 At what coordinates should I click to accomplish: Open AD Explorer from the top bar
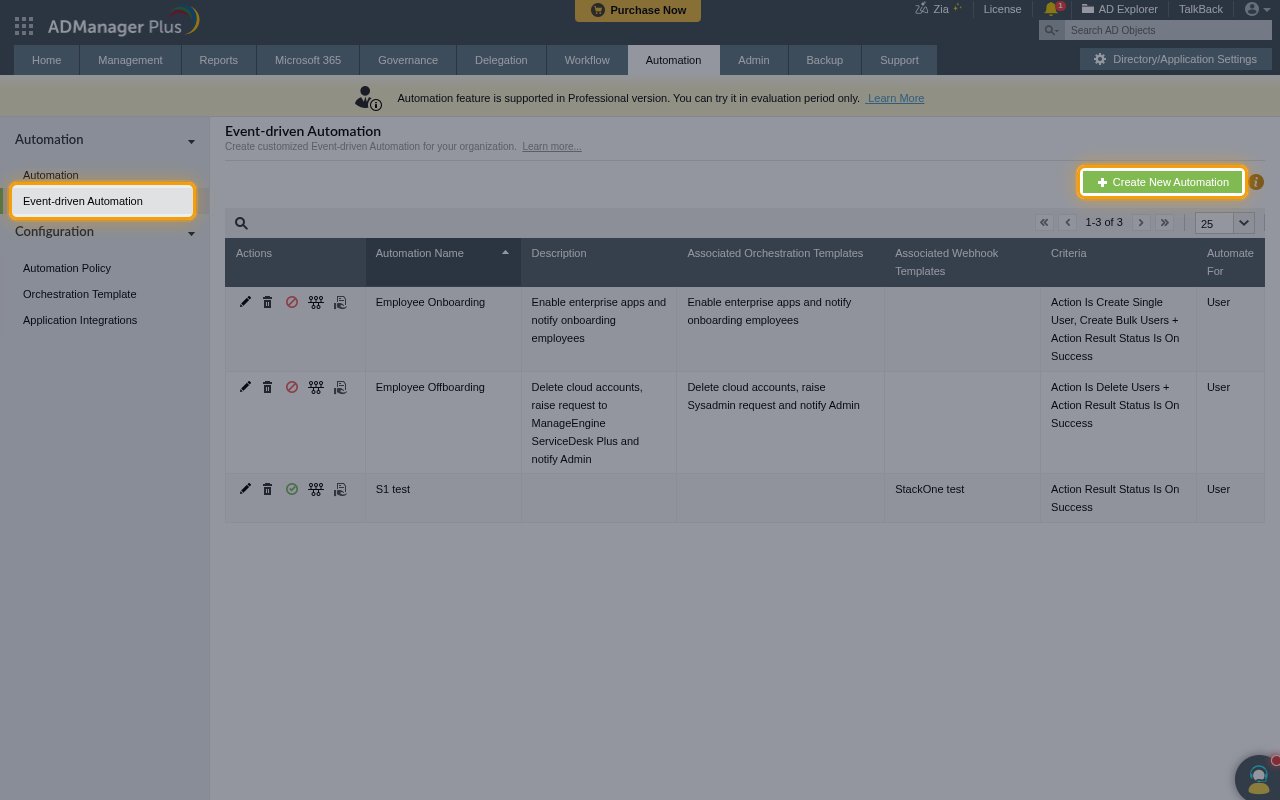(x=1119, y=9)
